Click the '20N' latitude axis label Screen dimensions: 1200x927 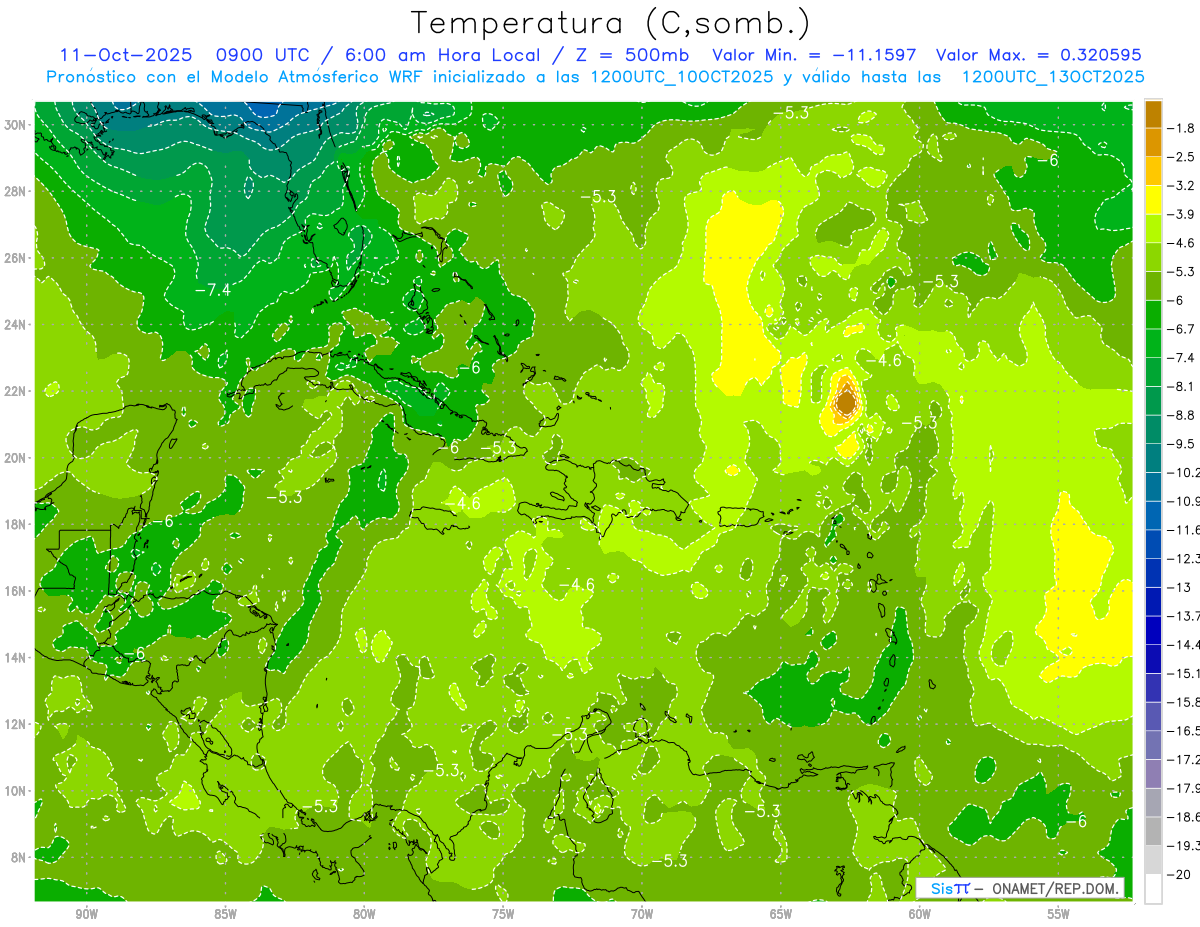[15, 458]
